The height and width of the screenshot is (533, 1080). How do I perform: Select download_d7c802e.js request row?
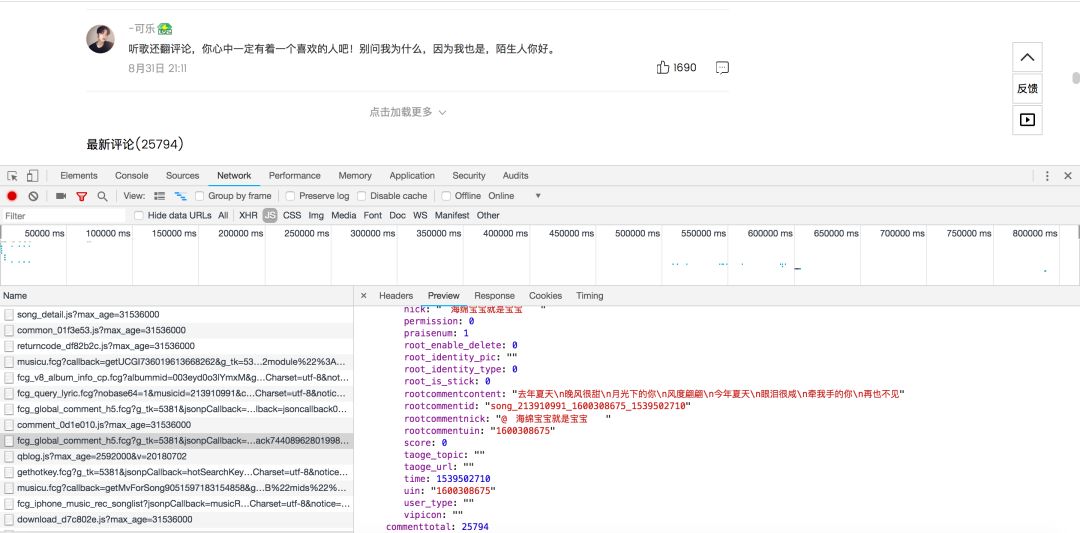click(x=176, y=520)
